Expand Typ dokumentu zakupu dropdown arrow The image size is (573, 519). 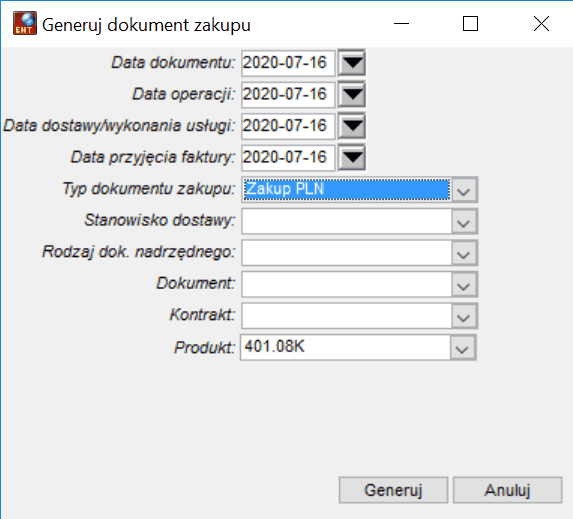[x=464, y=190]
